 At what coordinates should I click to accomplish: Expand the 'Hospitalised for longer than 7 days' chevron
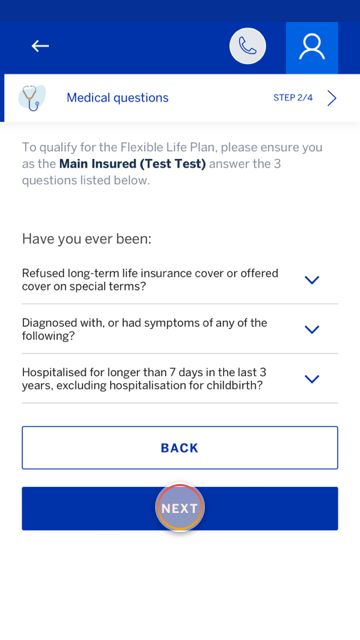click(x=312, y=379)
